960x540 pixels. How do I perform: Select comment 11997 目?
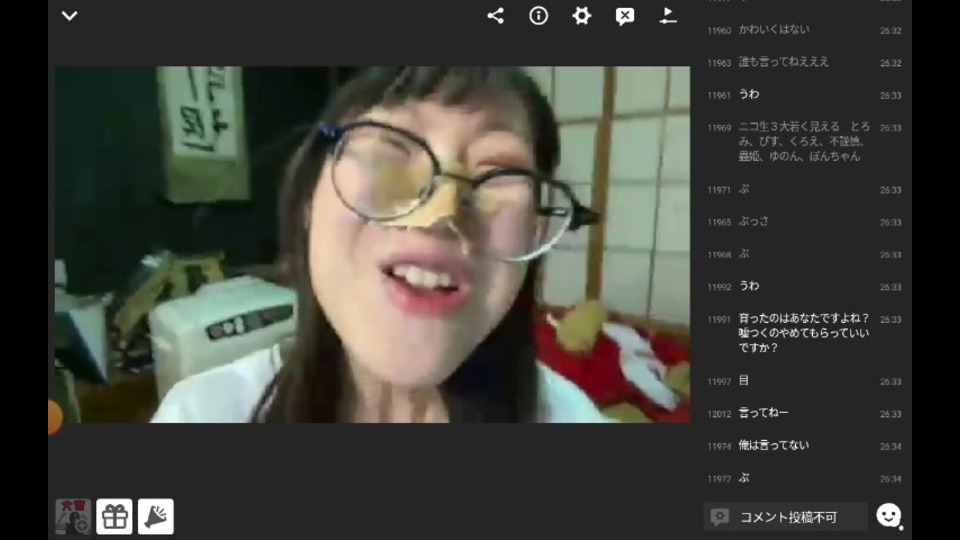(804, 381)
